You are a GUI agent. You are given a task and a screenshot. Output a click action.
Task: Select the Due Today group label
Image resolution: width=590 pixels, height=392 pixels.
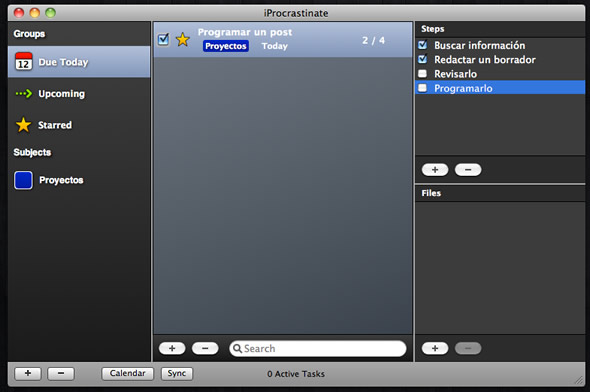[x=63, y=62]
